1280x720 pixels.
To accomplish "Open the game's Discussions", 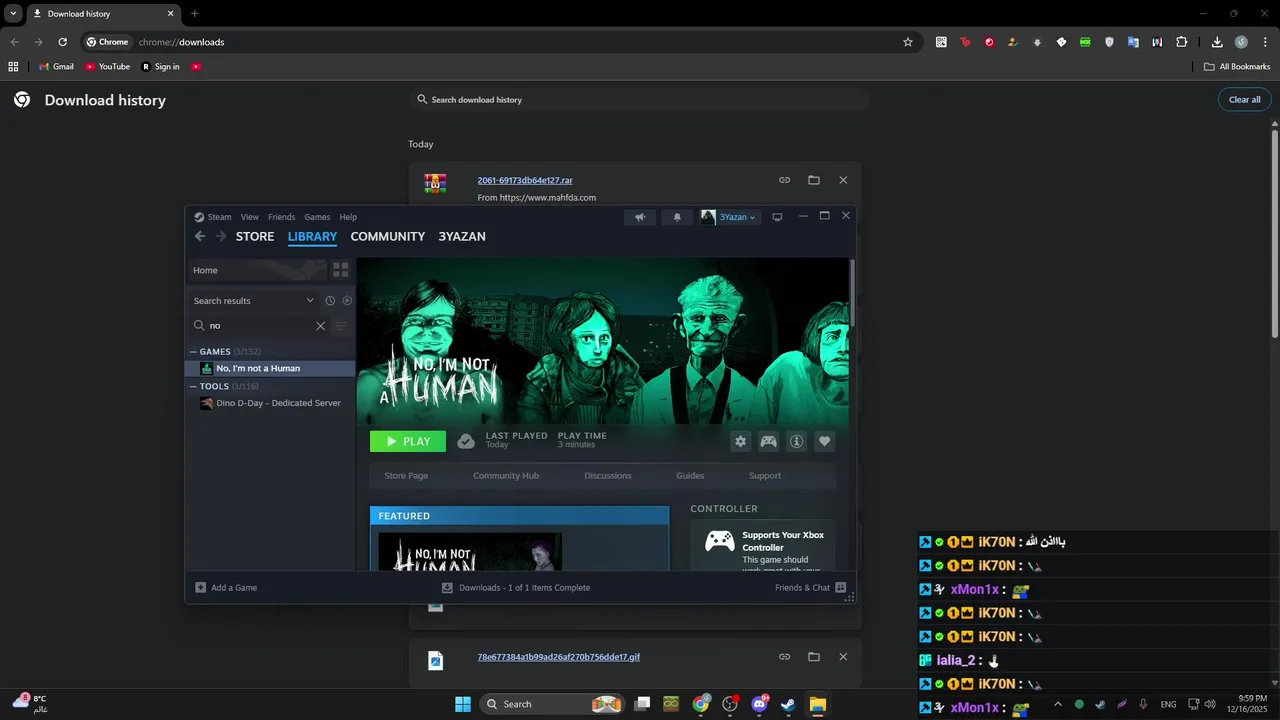I will coord(608,476).
